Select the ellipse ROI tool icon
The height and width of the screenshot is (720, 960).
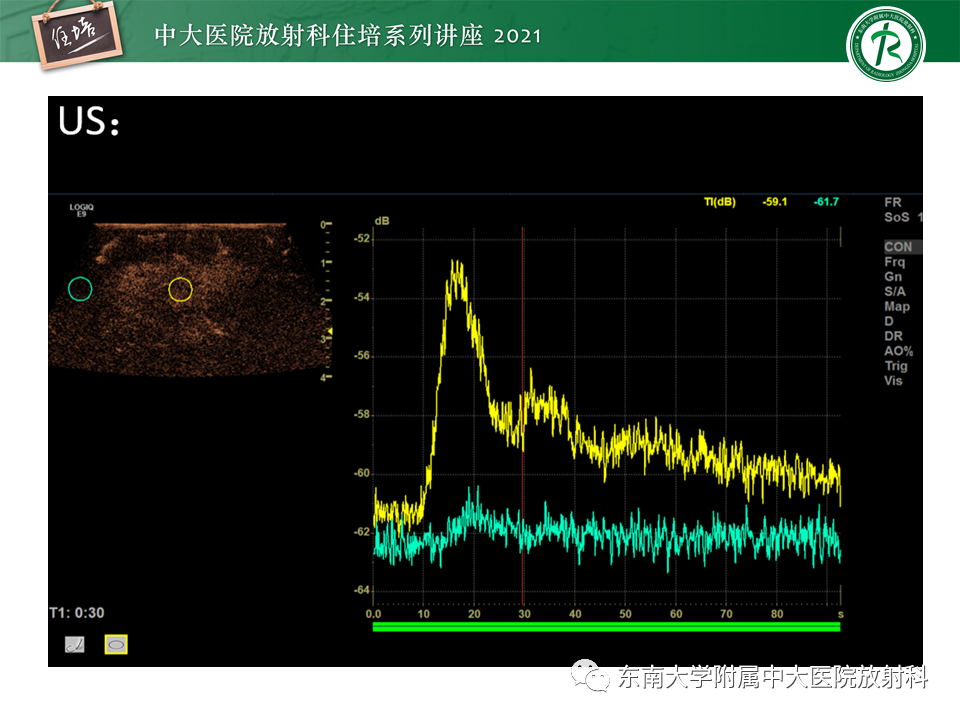point(116,644)
